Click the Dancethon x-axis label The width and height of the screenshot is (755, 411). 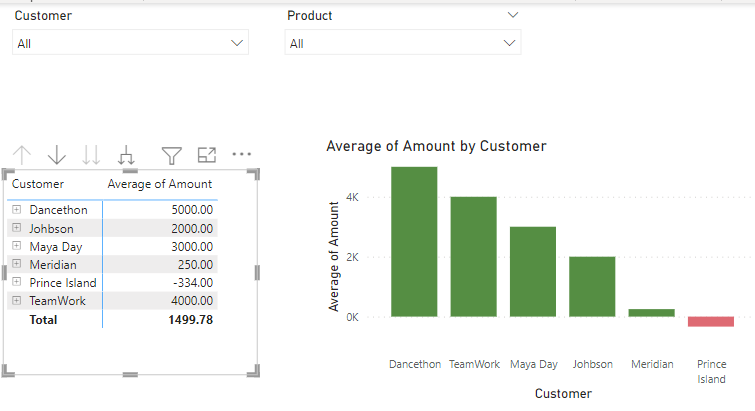point(415,364)
